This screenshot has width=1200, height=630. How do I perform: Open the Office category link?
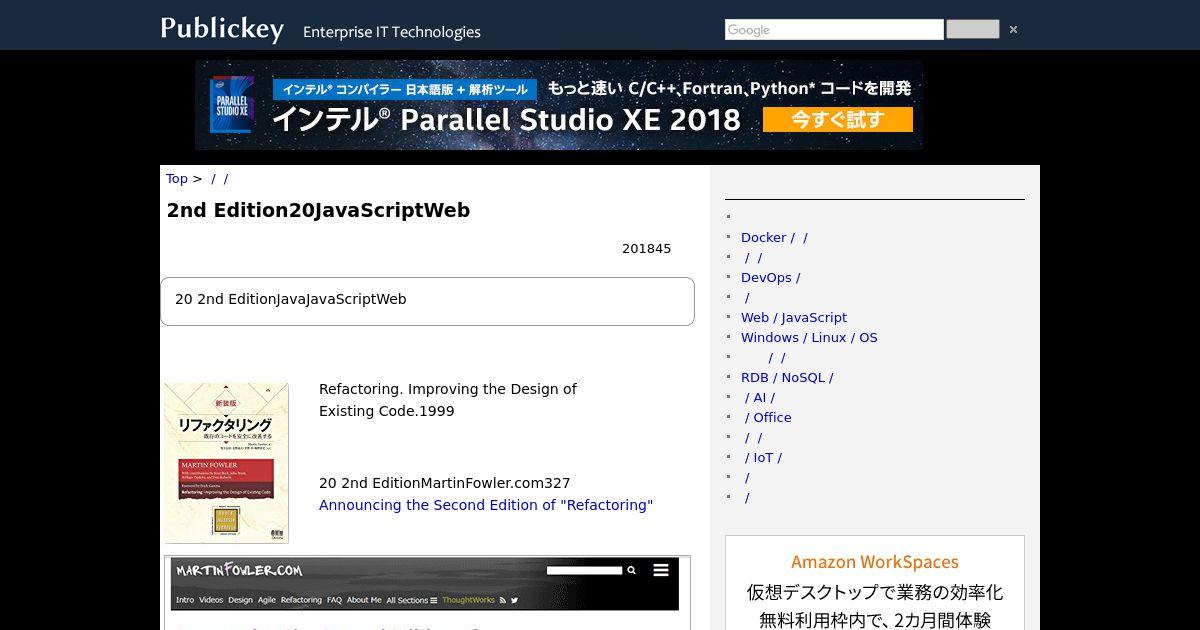[x=767, y=418]
